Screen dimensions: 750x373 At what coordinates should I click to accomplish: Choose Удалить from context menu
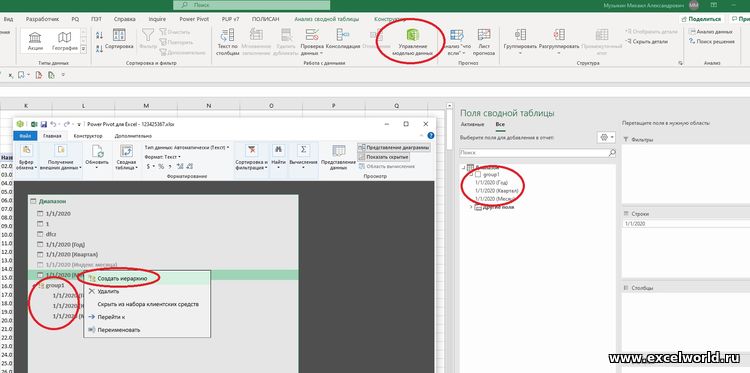tap(147, 291)
